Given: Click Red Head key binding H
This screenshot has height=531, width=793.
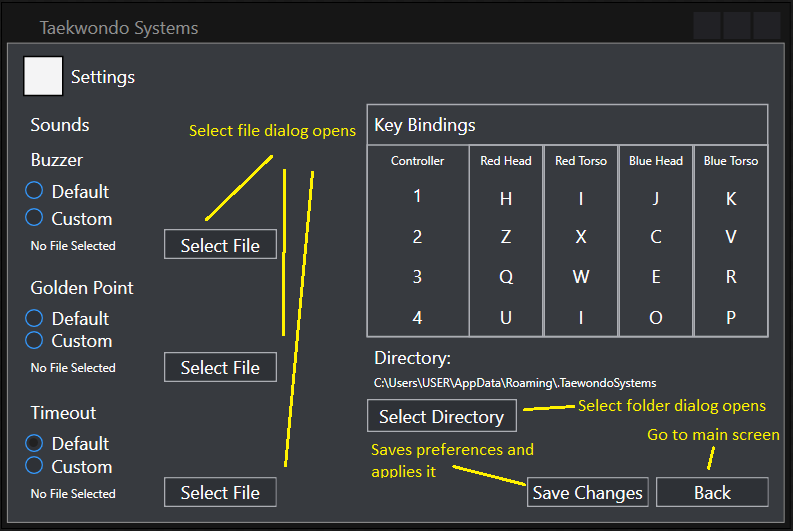Looking at the screenshot, I should (506, 198).
